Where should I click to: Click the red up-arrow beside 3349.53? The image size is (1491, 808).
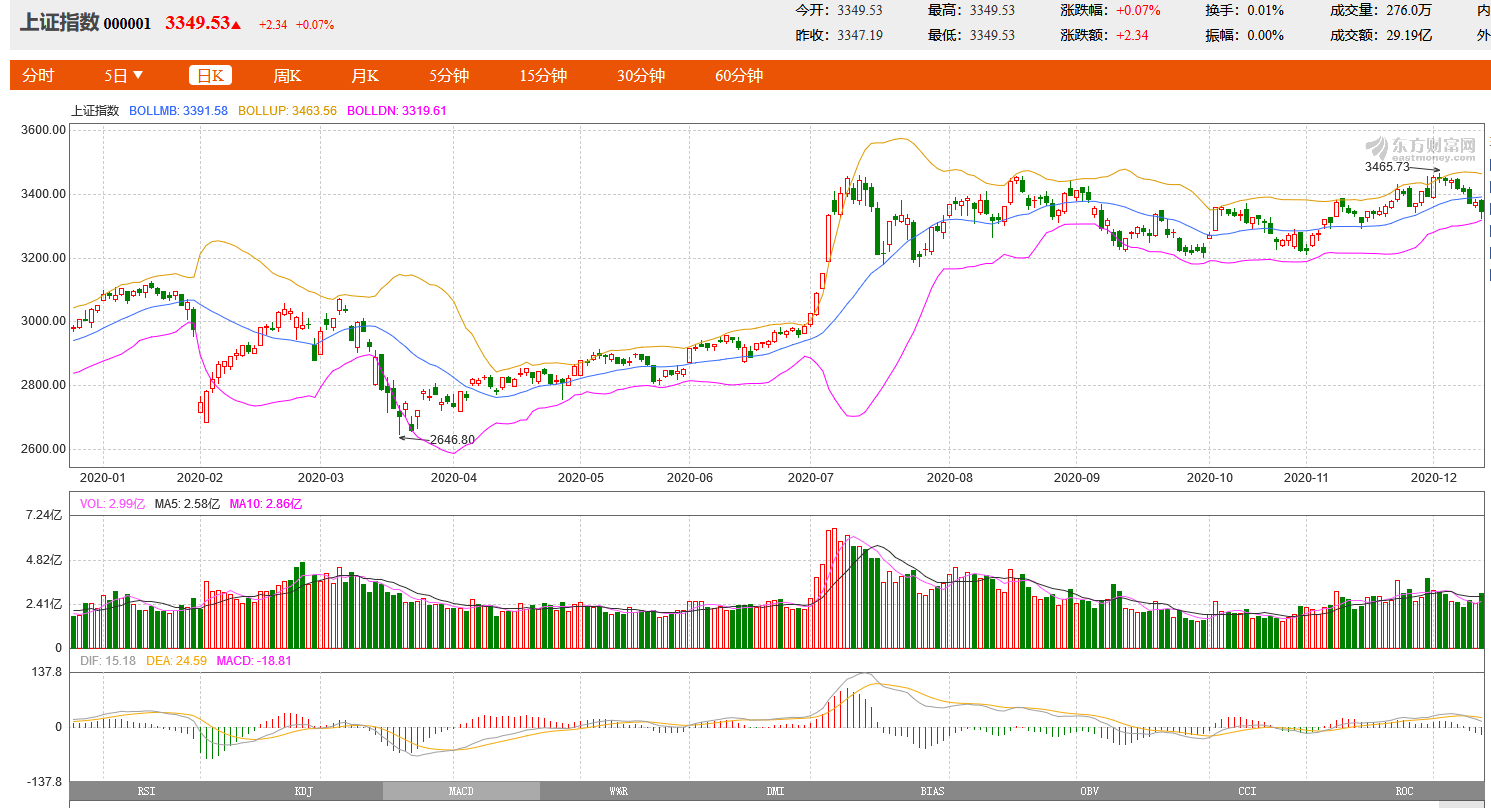[237, 25]
